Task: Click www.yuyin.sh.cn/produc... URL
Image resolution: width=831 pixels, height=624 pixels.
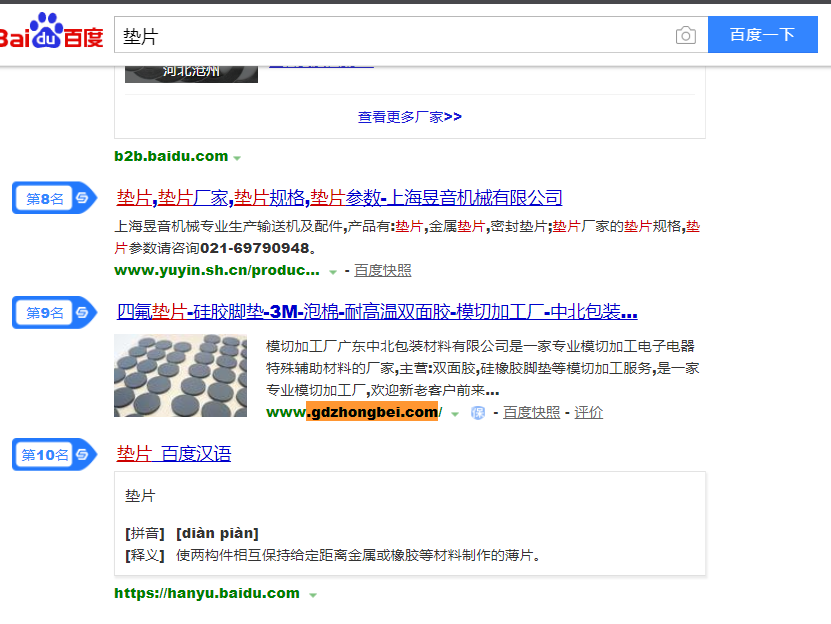Action: point(217,270)
